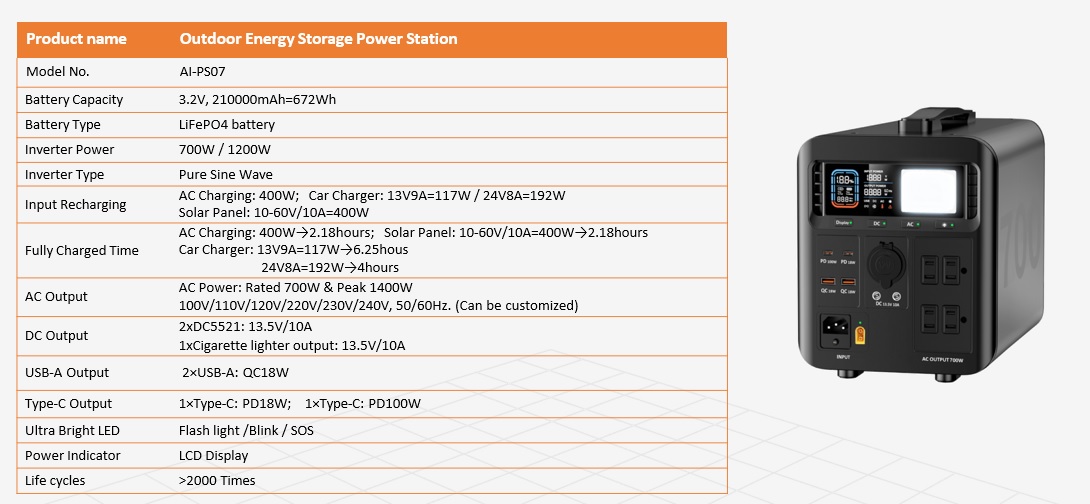Click the "LiFePO4 battery" value cell
Image resolution: width=1090 pixels, height=504 pixels.
[x=226, y=125]
